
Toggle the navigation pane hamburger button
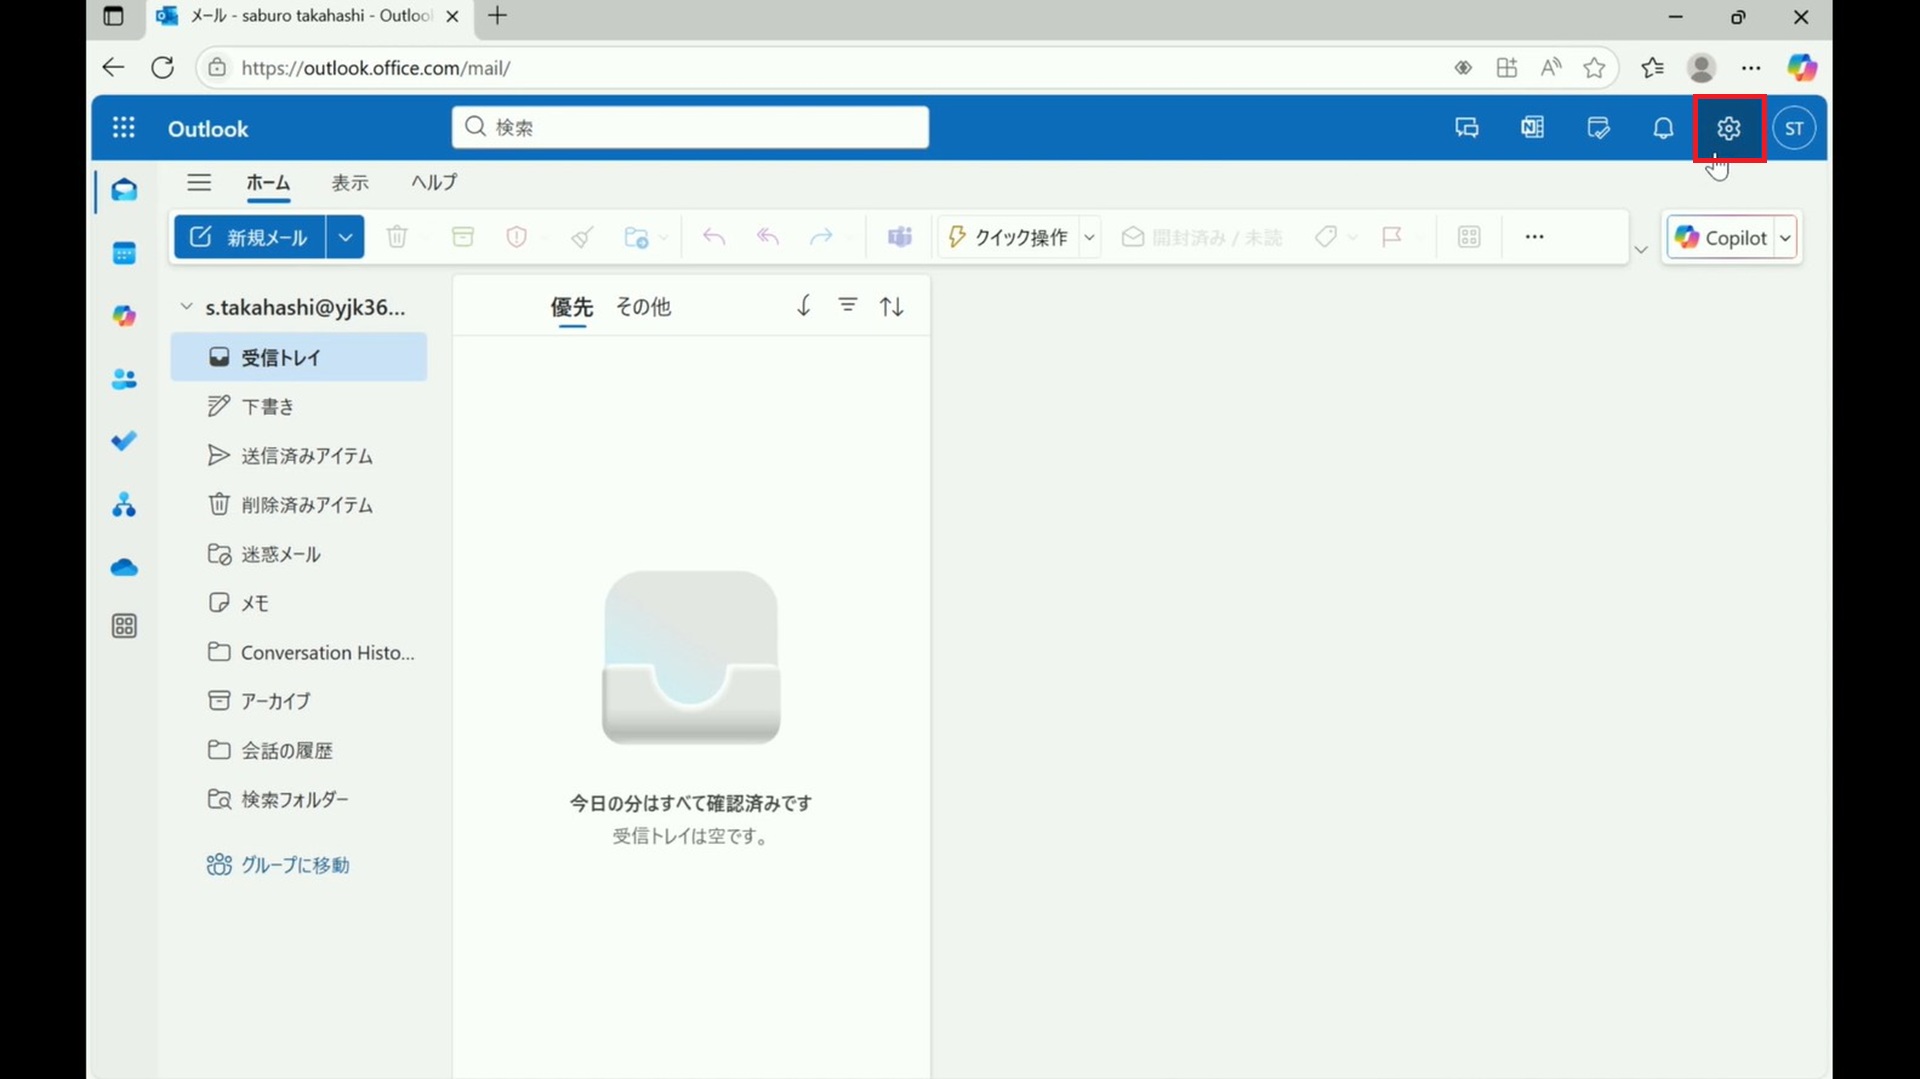(199, 182)
